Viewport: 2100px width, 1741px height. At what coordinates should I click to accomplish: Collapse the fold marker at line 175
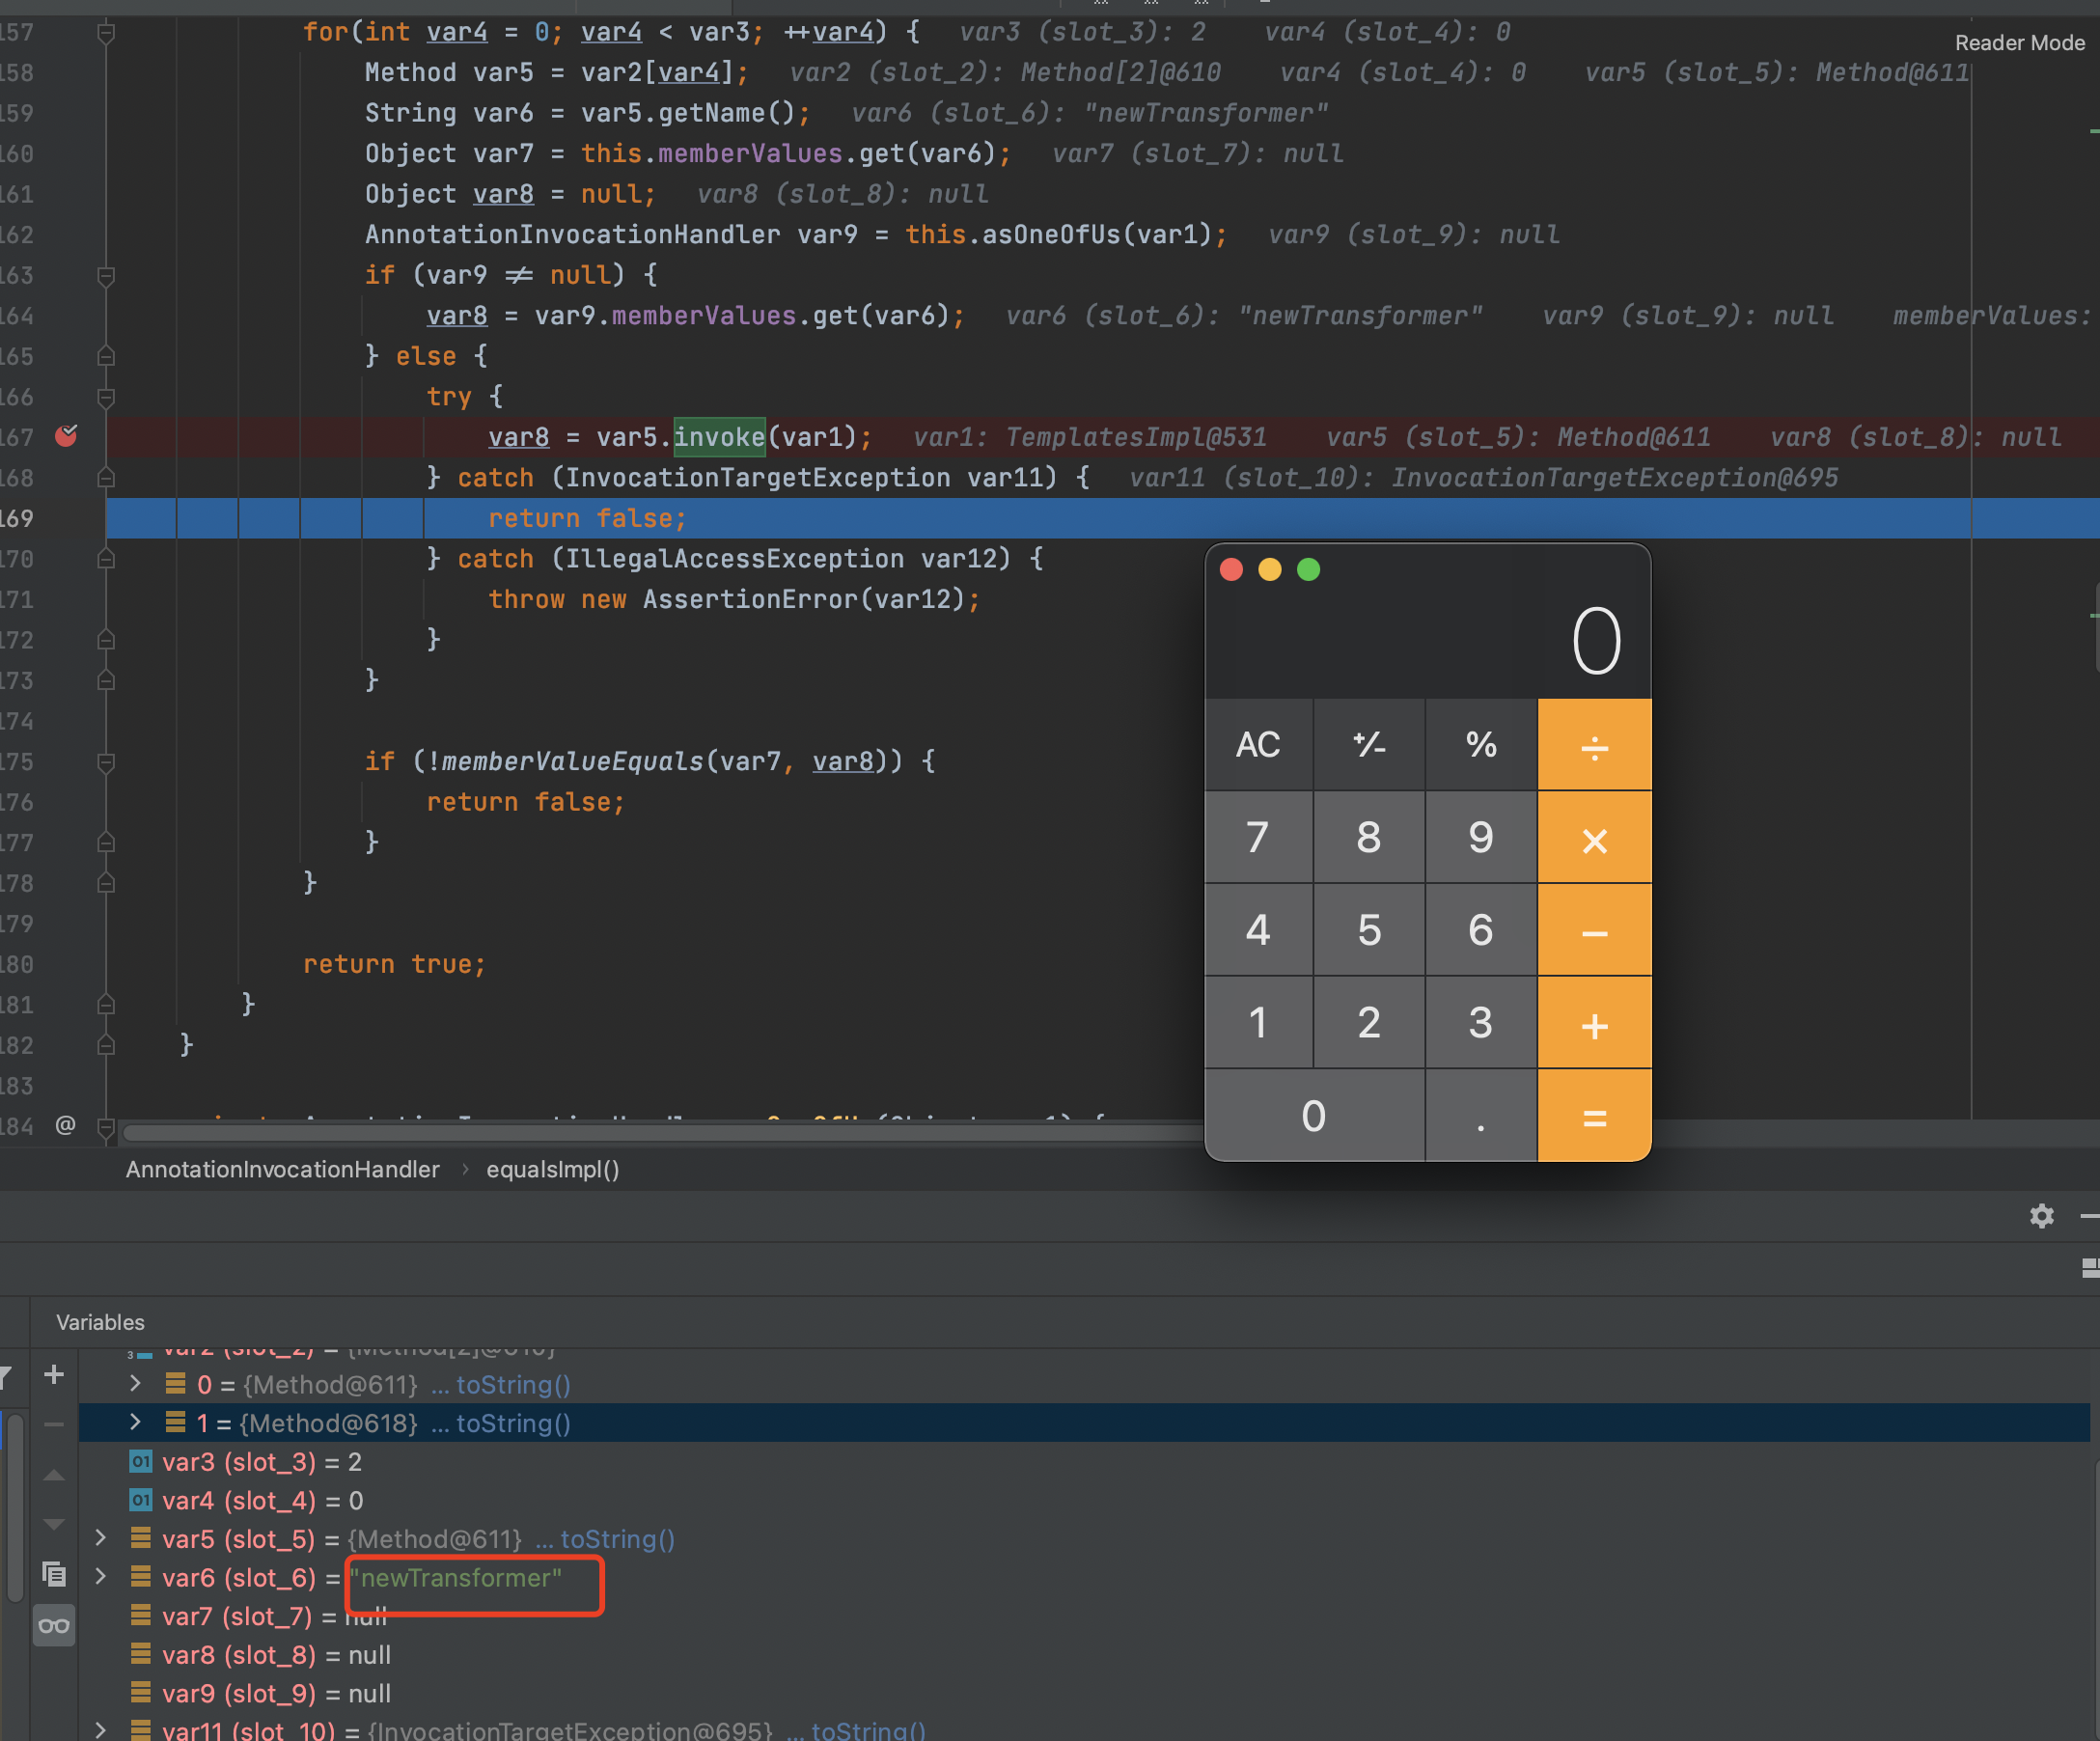pos(106,762)
